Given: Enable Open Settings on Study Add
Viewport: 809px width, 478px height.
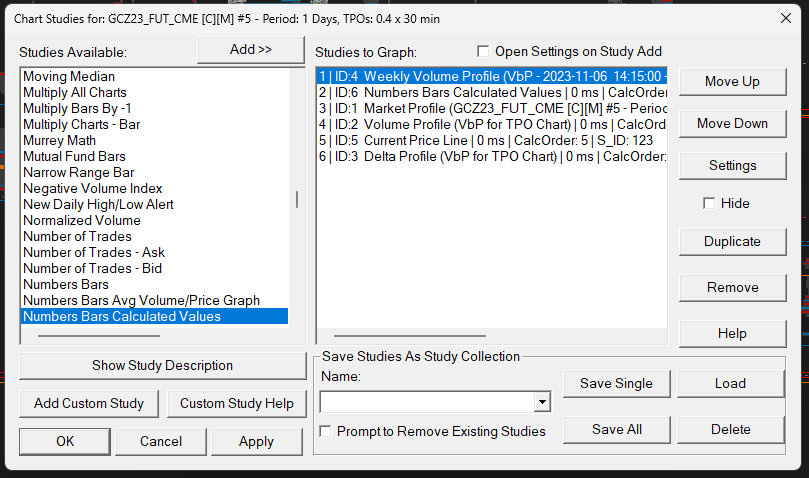Looking at the screenshot, I should [x=484, y=52].
